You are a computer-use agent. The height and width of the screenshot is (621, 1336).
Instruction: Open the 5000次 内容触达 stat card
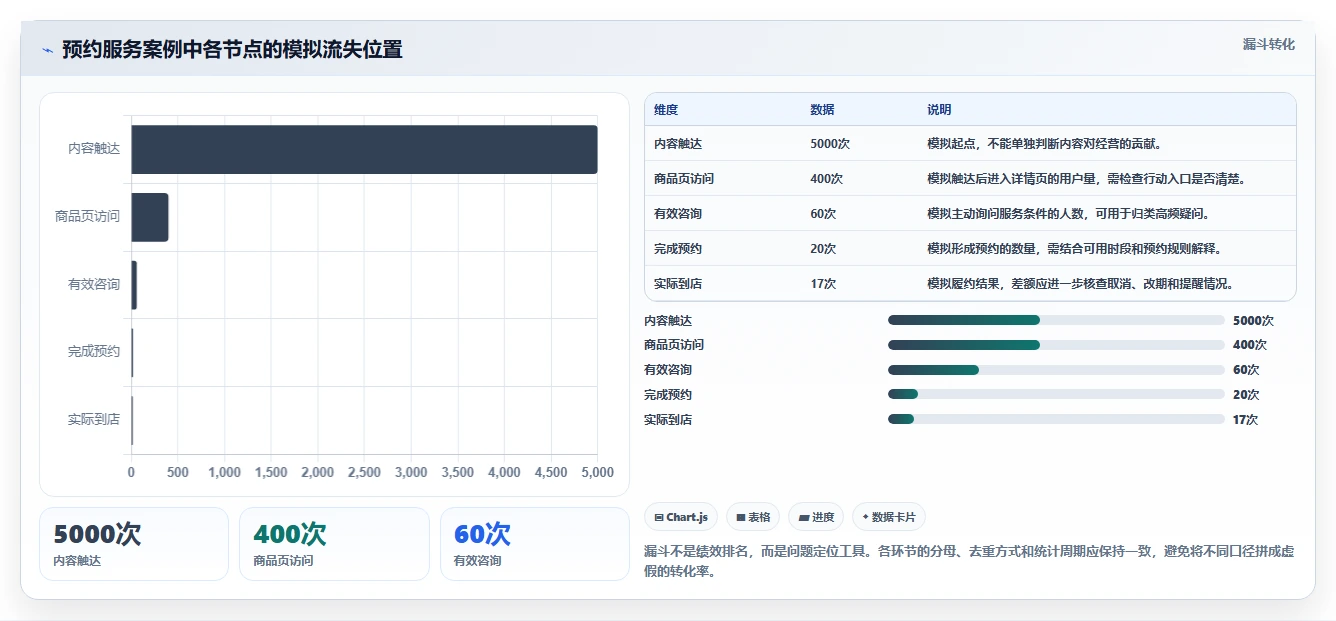[134, 544]
